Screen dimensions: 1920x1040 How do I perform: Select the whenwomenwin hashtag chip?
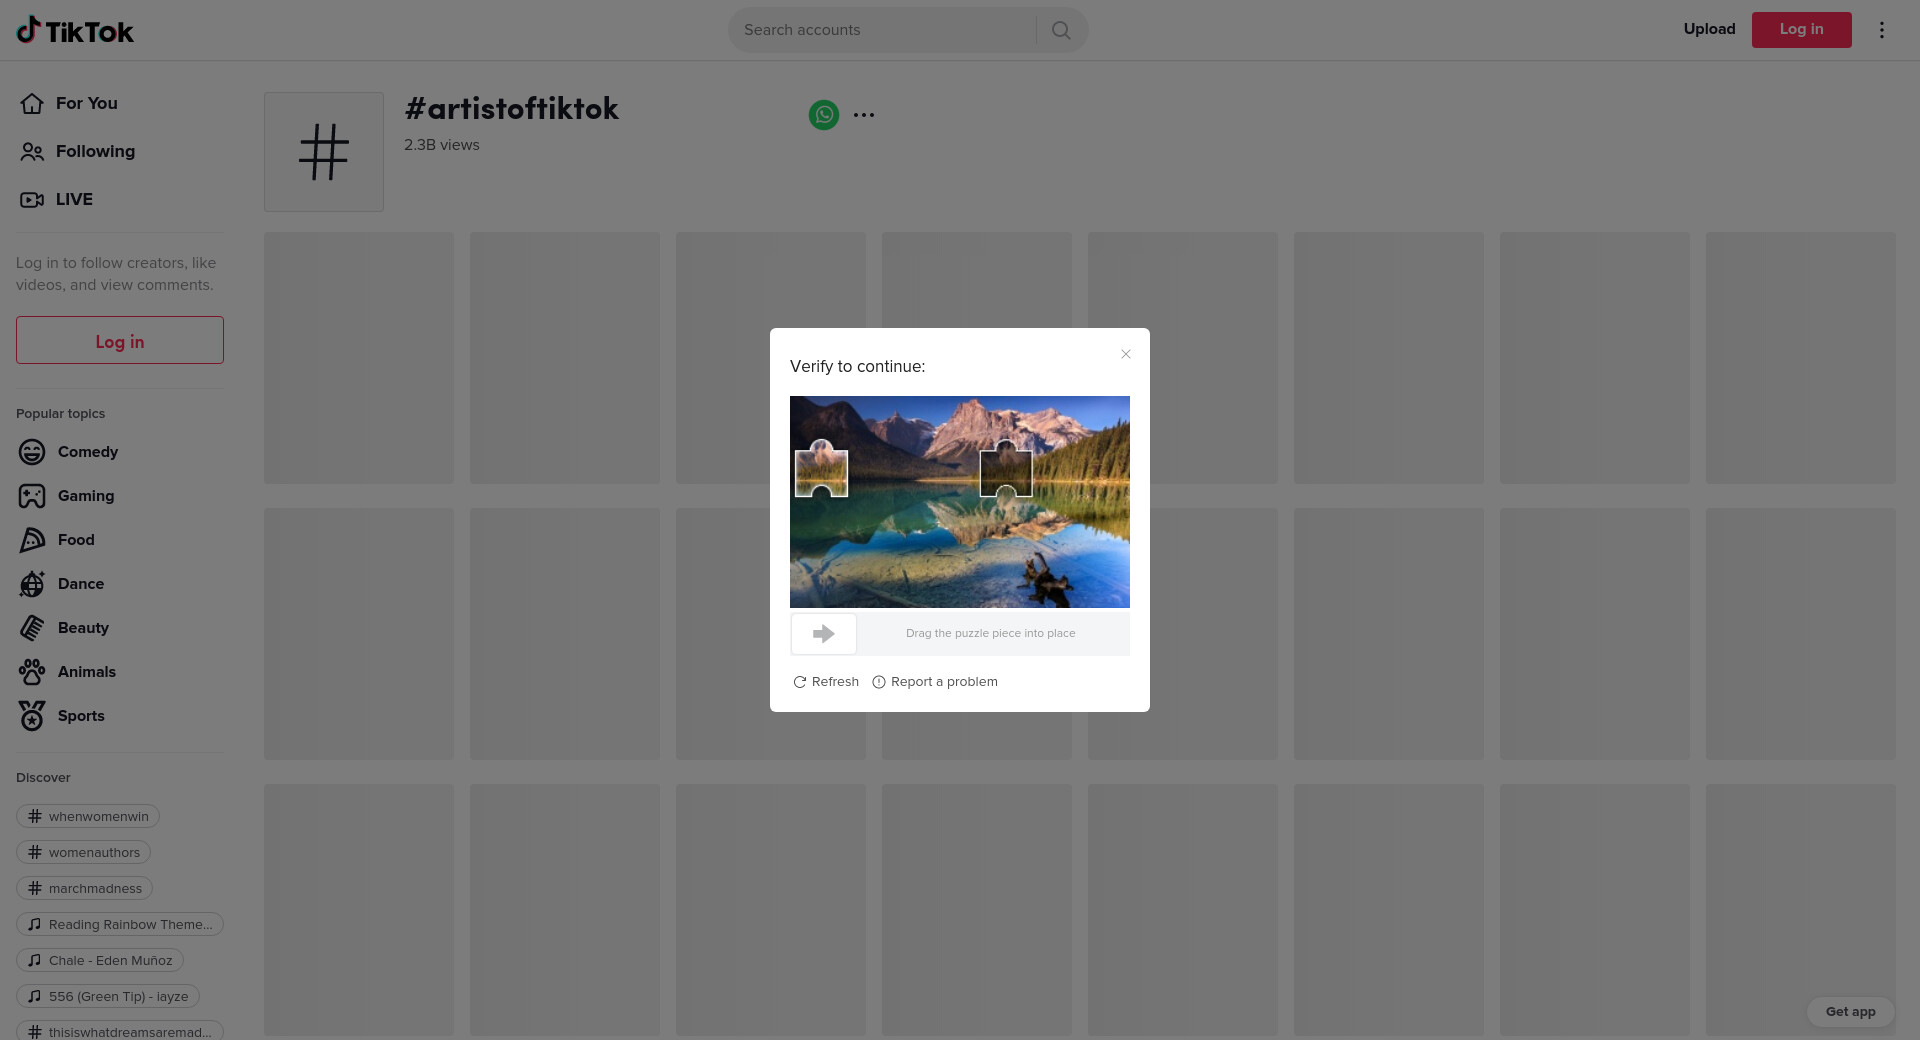88,816
